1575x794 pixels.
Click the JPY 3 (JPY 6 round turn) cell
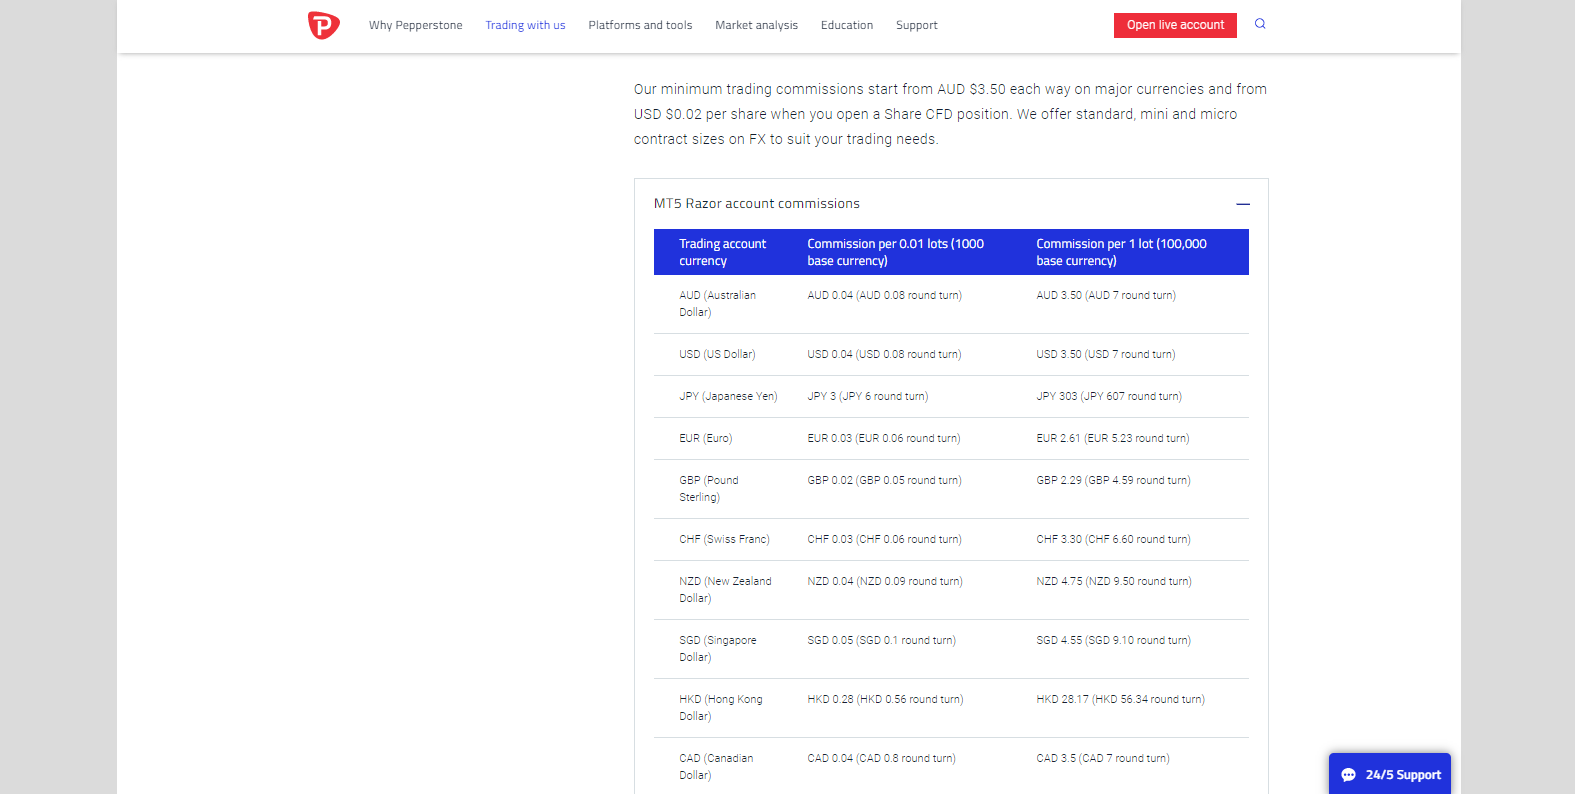(x=868, y=396)
